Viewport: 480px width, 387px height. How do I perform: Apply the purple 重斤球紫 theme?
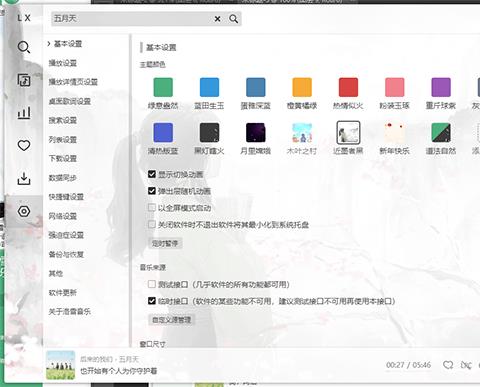(441, 87)
